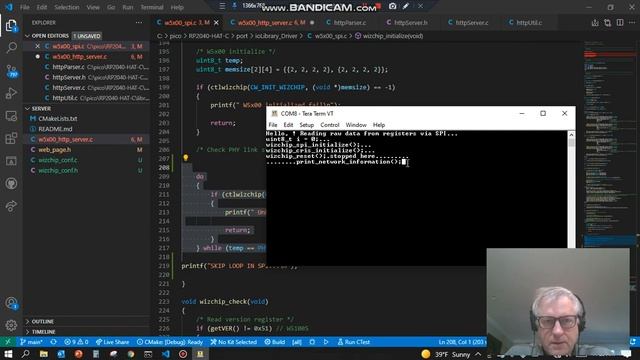Open the Search view in activity bar
The image size is (640, 360).
click(x=11, y=48)
